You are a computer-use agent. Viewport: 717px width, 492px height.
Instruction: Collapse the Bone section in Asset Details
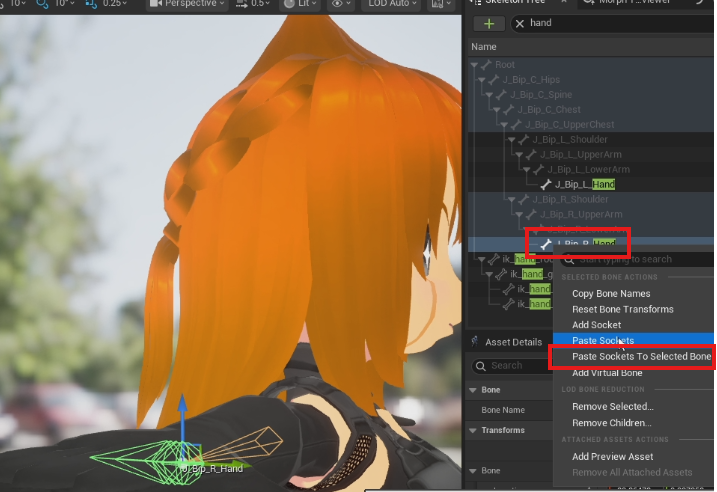point(472,388)
